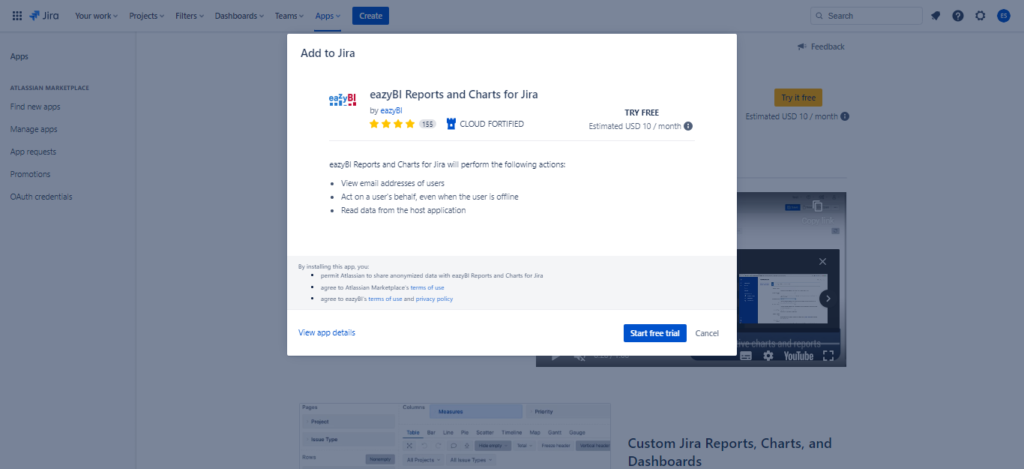Open YouTube video settings gear
1024x469 pixels.
[x=768, y=356]
